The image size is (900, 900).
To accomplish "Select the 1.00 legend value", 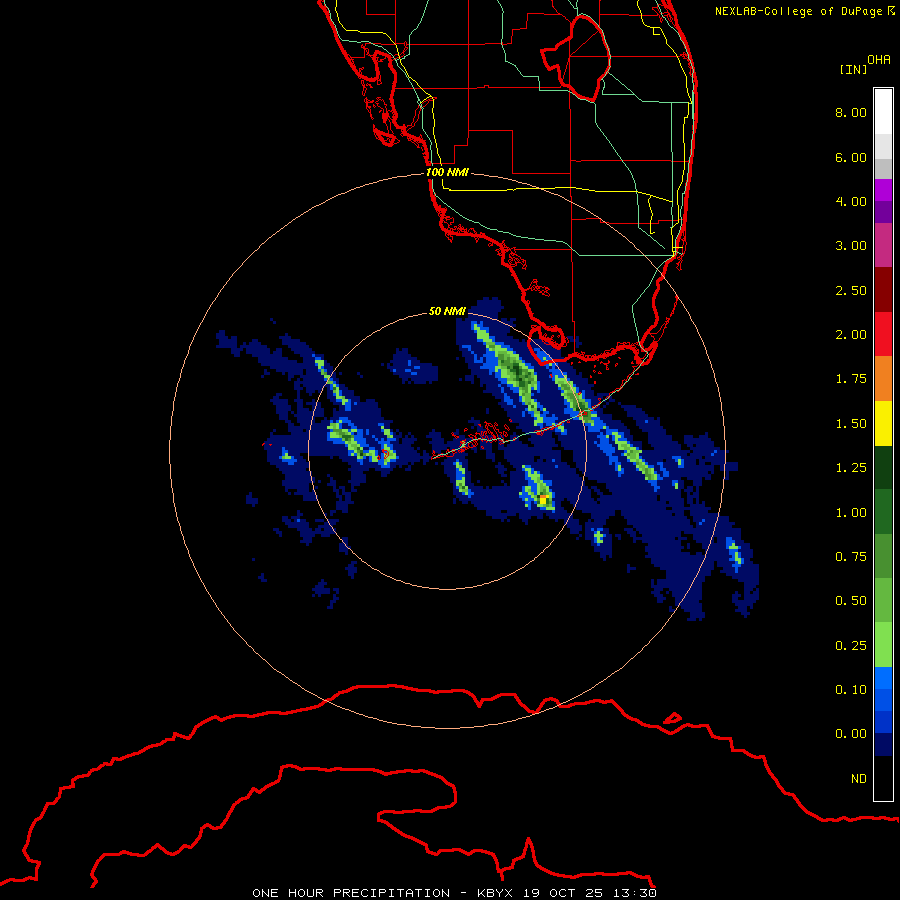I will click(851, 513).
